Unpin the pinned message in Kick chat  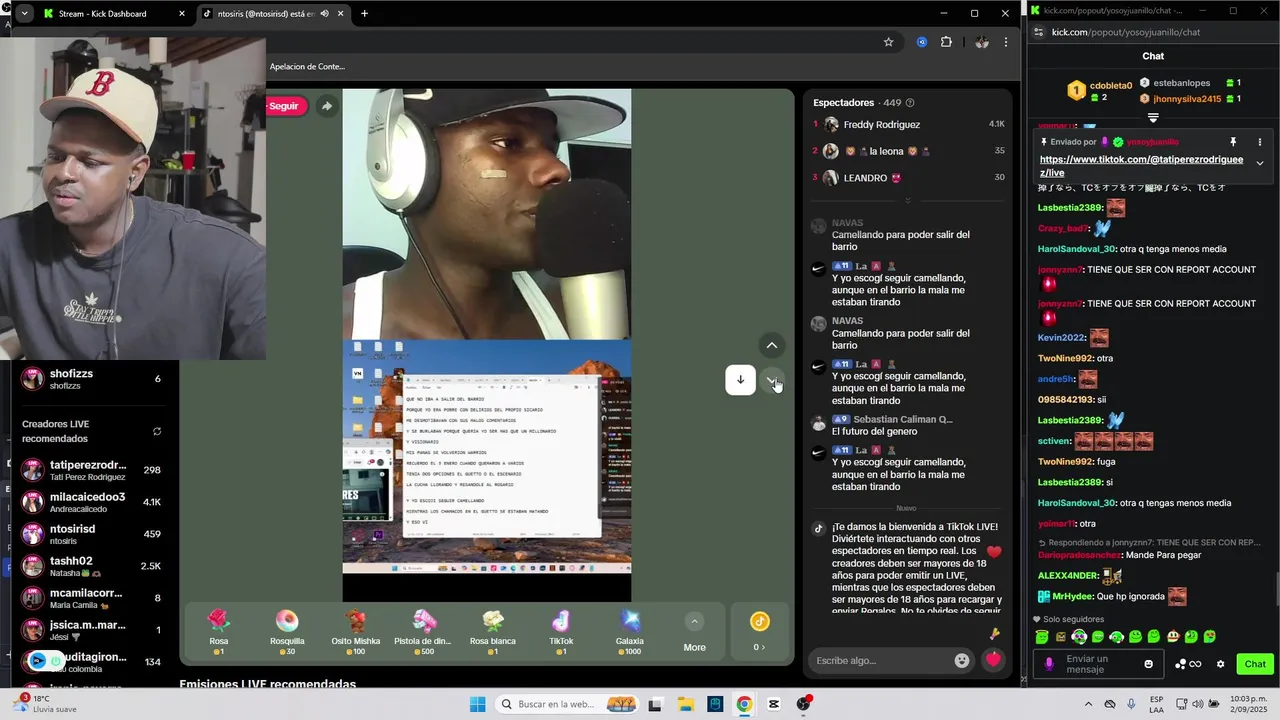(x=1233, y=142)
